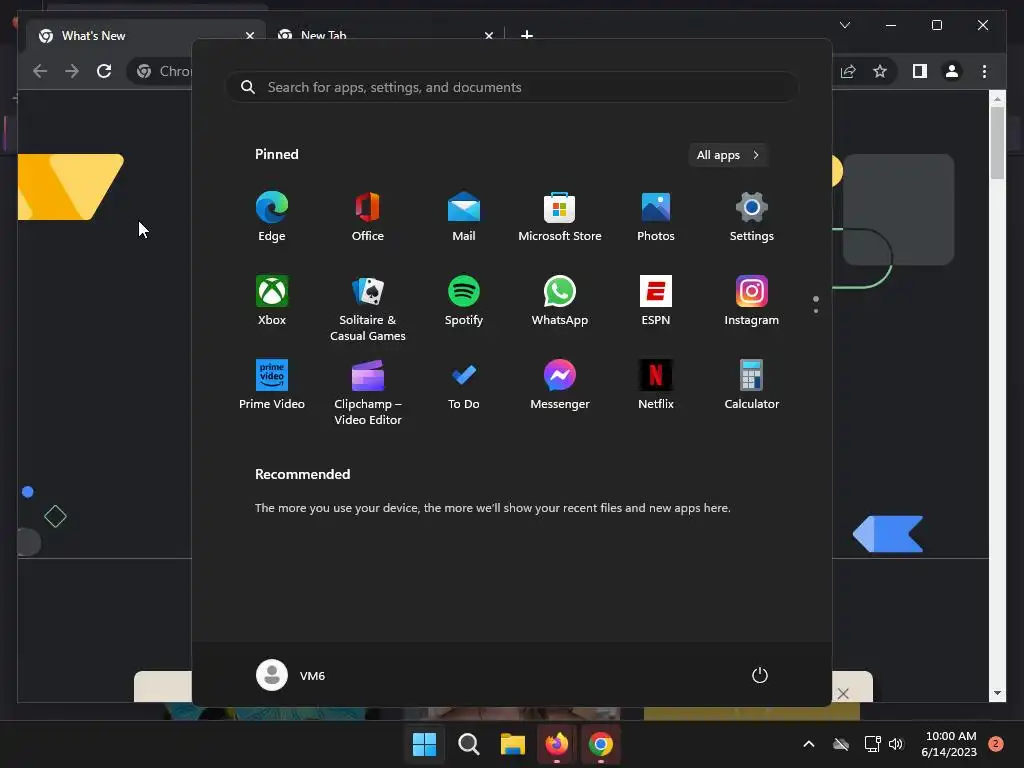Open Chrome's three-dot menu
This screenshot has height=768, width=1024.
pos(984,71)
